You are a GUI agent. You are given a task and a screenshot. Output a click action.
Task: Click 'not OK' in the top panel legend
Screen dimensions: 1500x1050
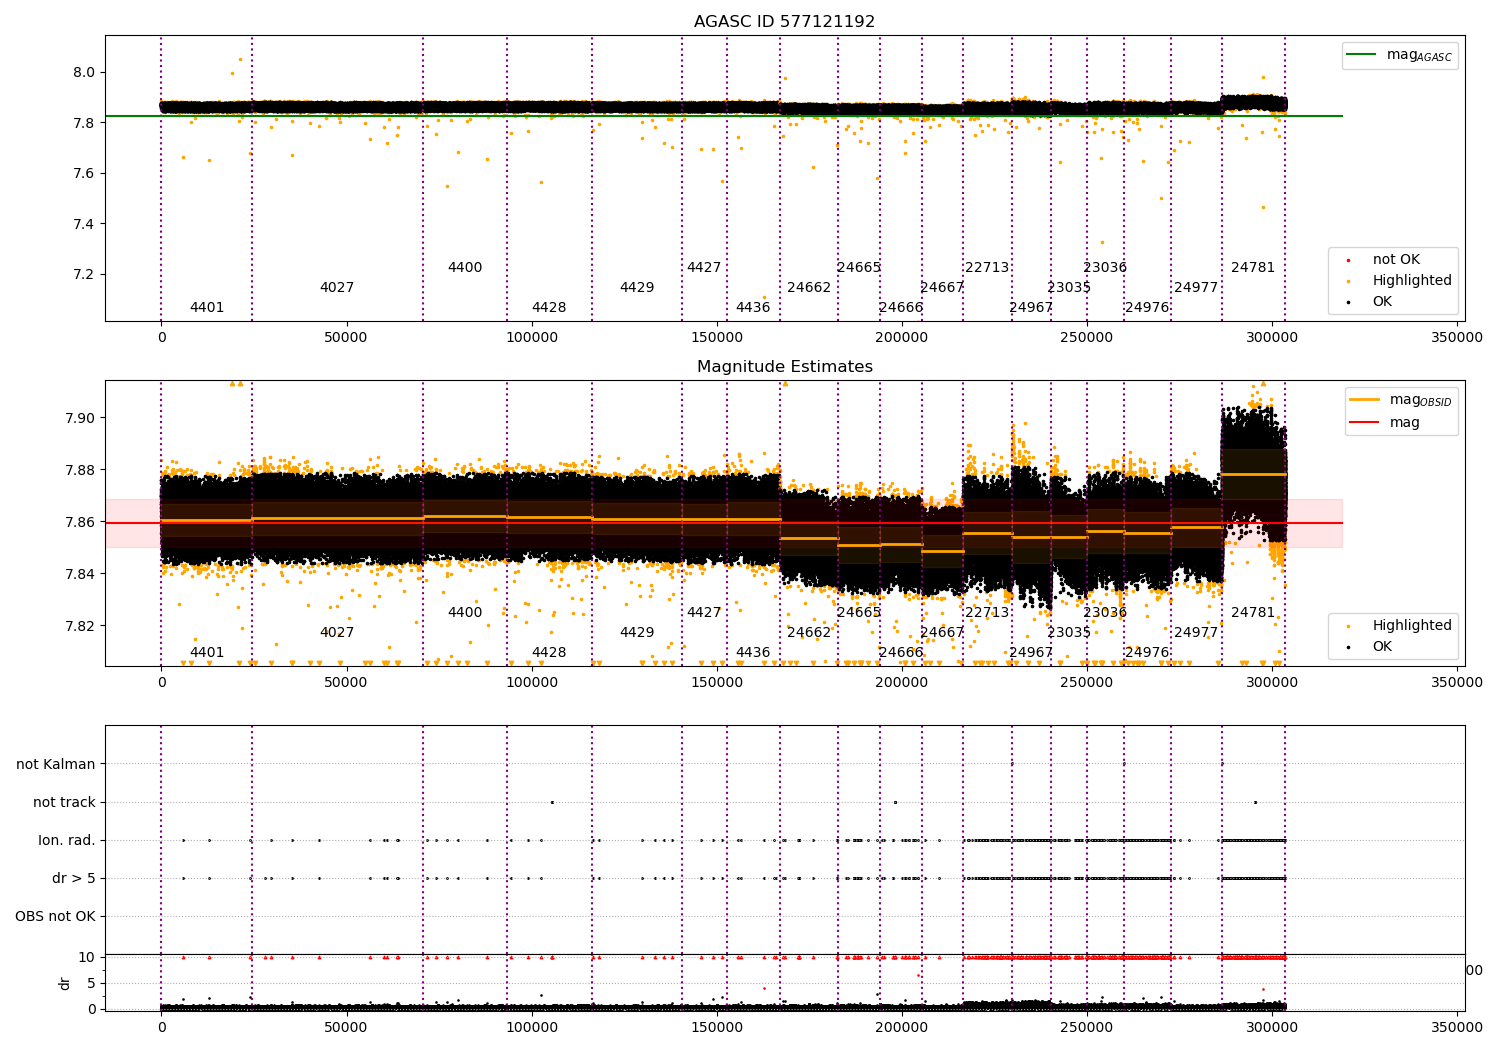pos(1394,260)
